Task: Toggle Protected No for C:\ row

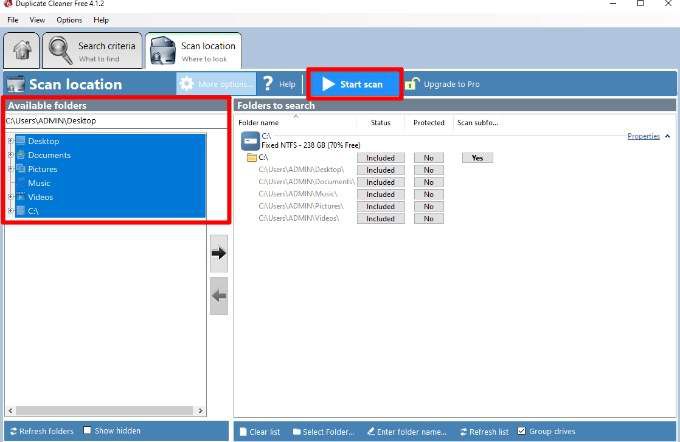Action: point(428,158)
